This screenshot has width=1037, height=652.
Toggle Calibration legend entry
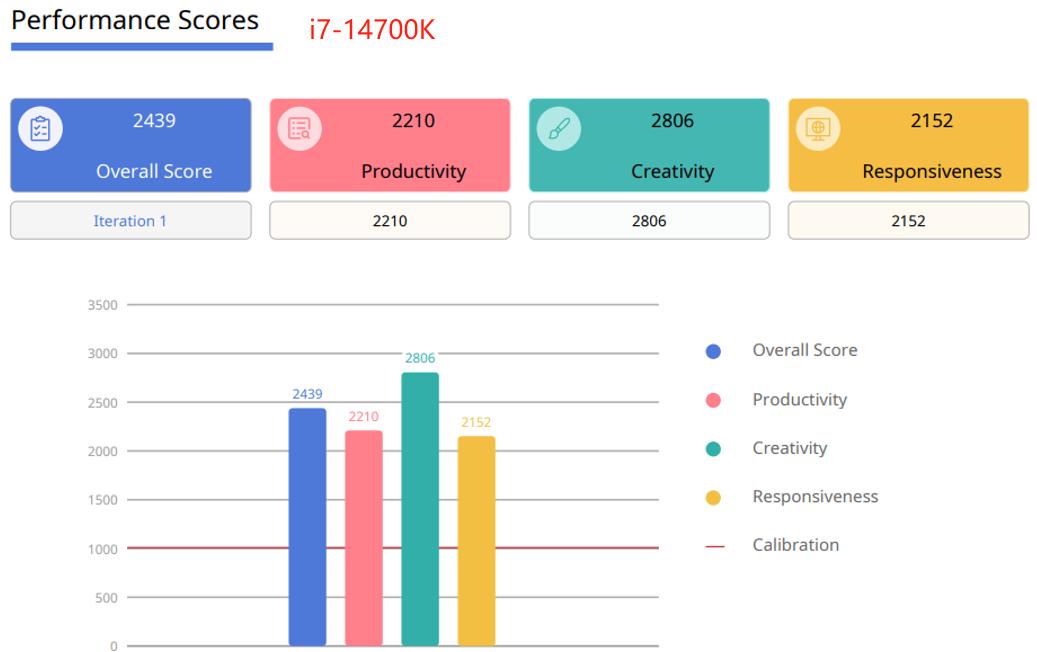(772, 545)
